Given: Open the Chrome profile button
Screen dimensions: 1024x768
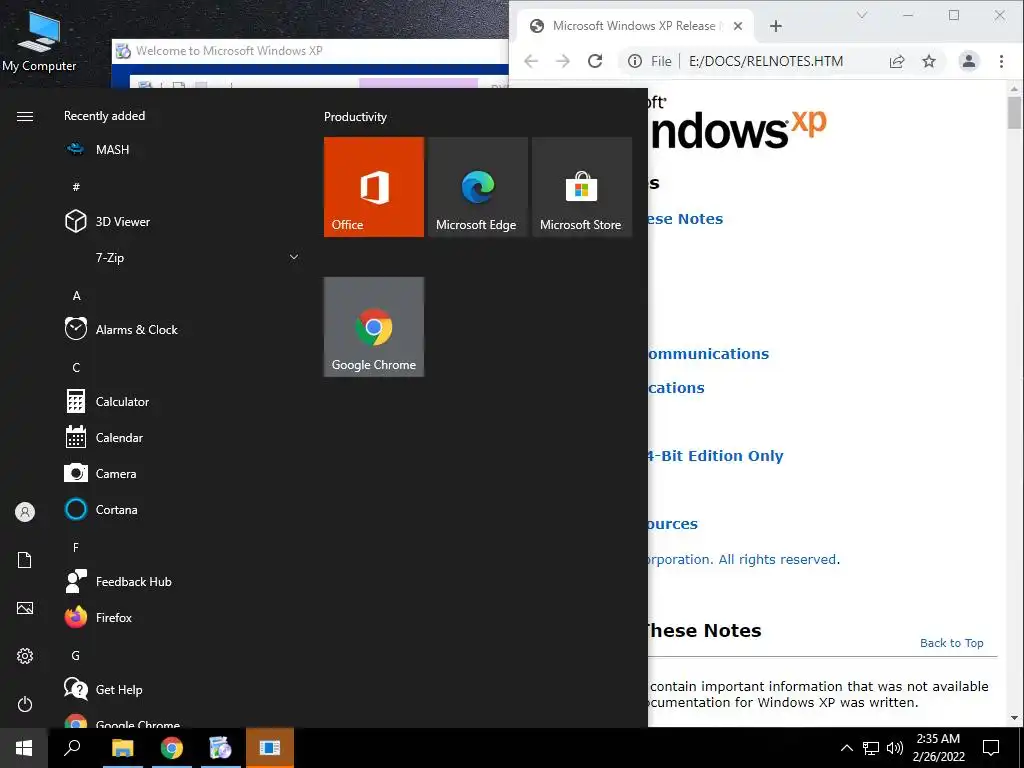Looking at the screenshot, I should [968, 61].
